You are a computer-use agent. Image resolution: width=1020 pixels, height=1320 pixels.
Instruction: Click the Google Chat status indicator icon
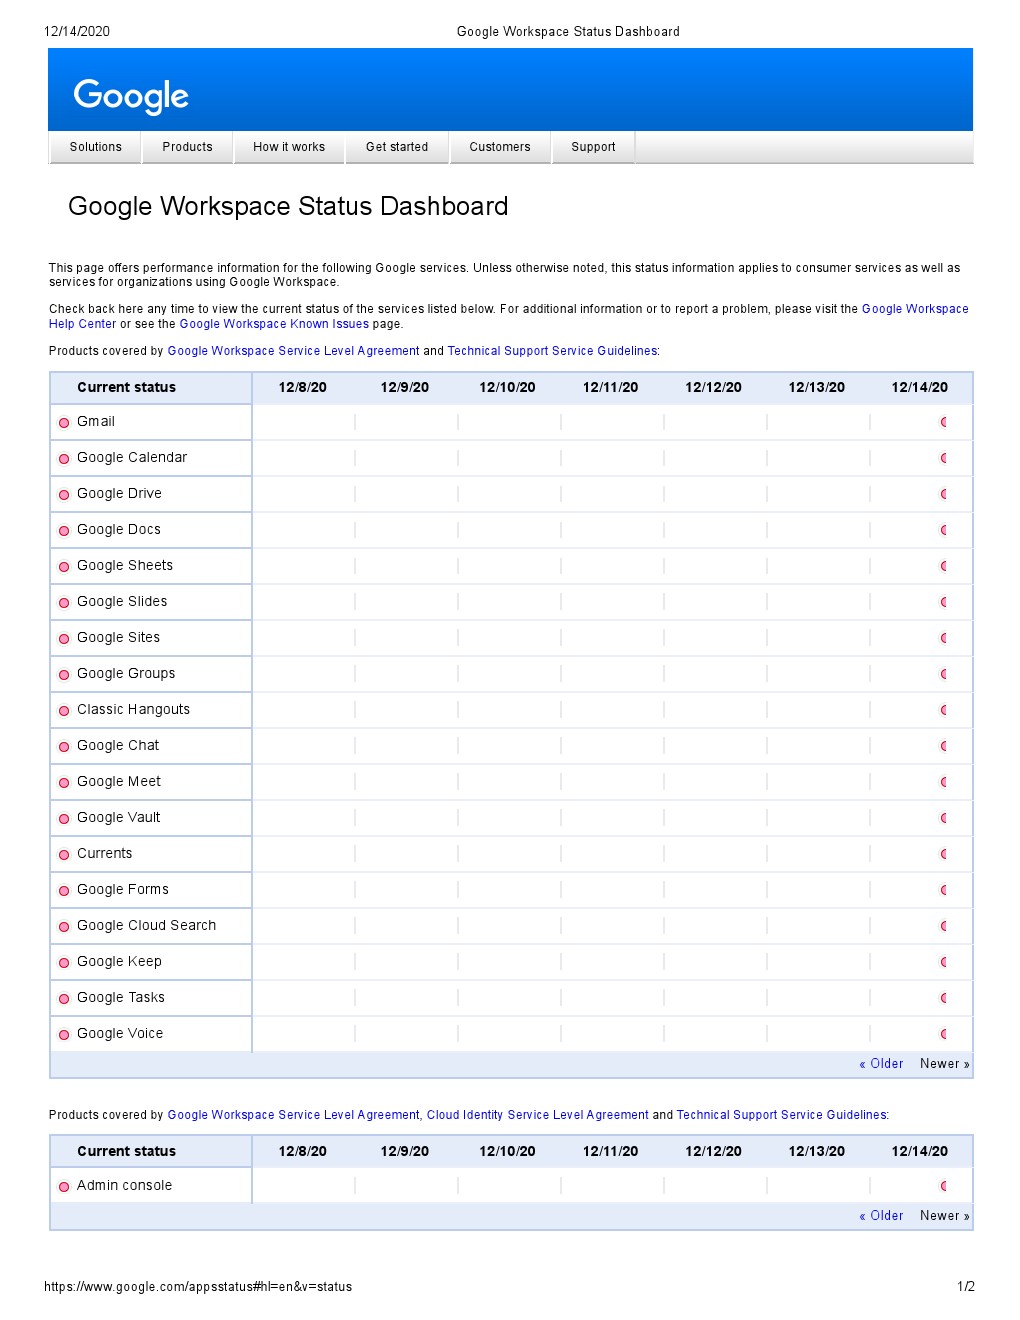[x=64, y=747]
